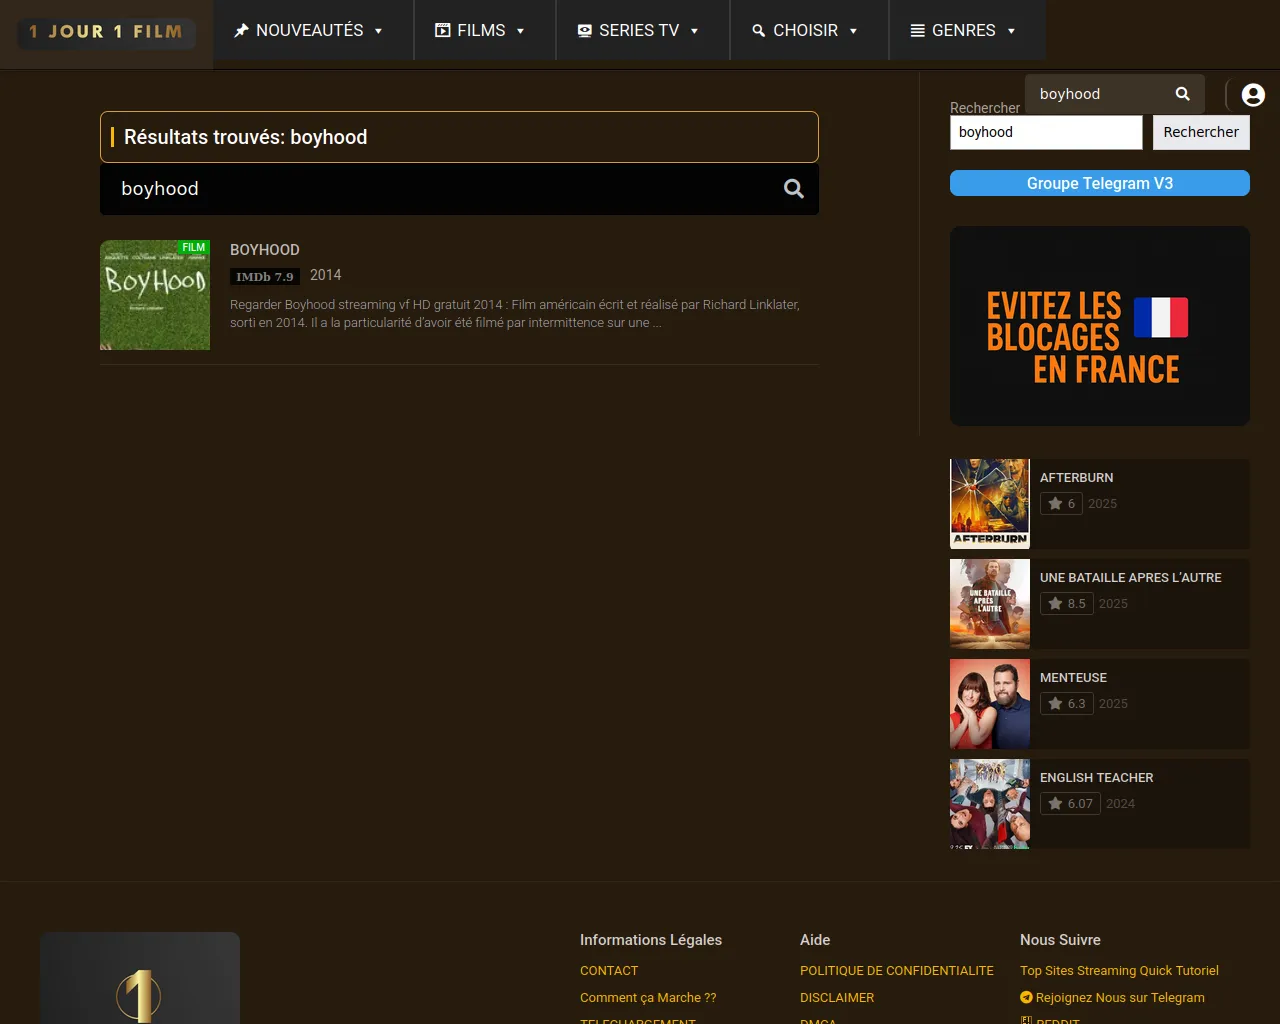The height and width of the screenshot is (1024, 1280).
Task: Click the Rechercher button
Action: 1201,132
